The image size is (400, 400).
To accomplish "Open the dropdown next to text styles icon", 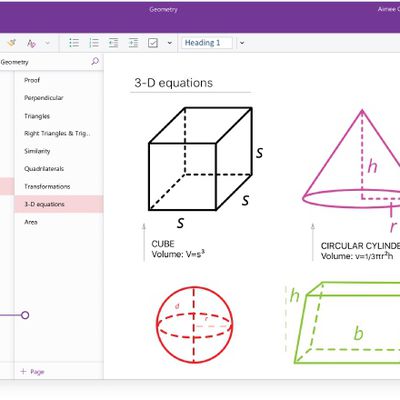I will [x=47, y=43].
